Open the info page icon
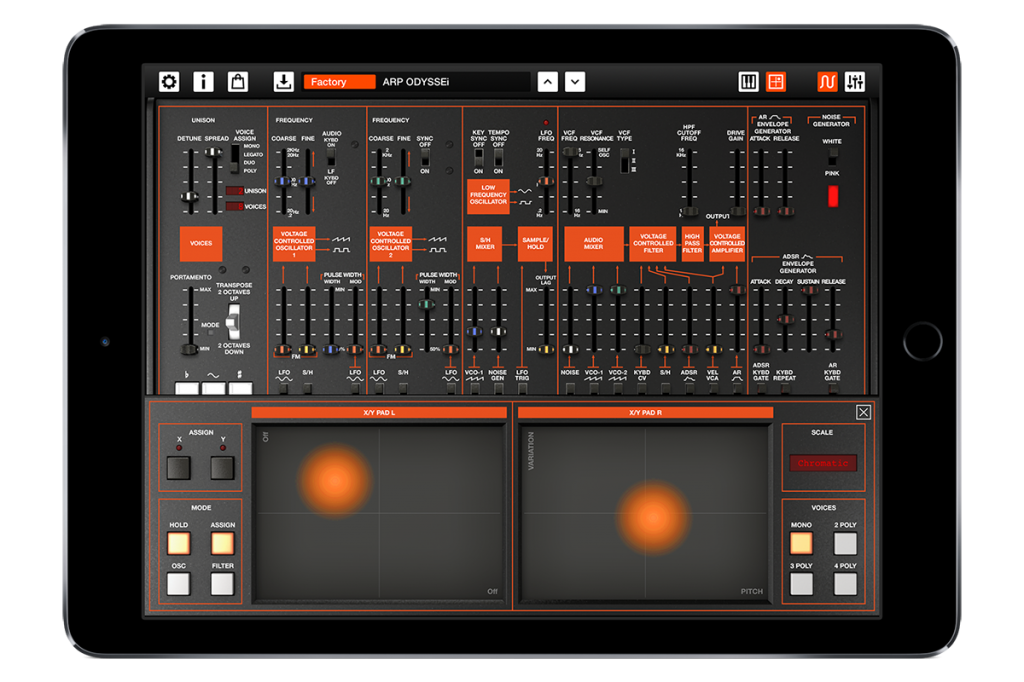This screenshot has width=1024, height=682. [x=203, y=82]
